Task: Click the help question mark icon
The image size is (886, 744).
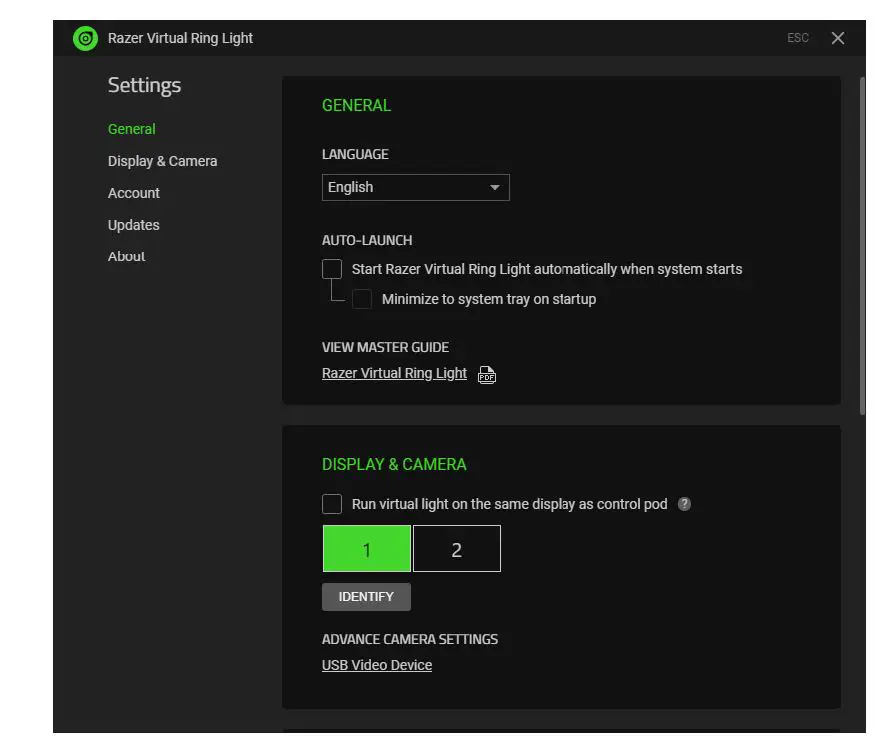Action: pyautogui.click(x=684, y=504)
